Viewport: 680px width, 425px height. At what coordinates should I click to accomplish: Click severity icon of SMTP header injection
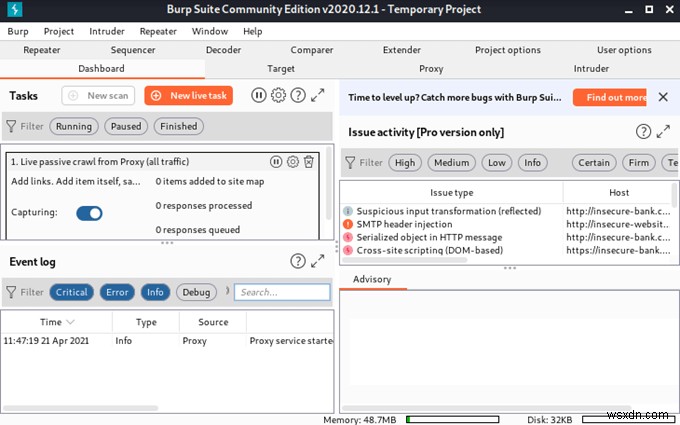click(348, 224)
